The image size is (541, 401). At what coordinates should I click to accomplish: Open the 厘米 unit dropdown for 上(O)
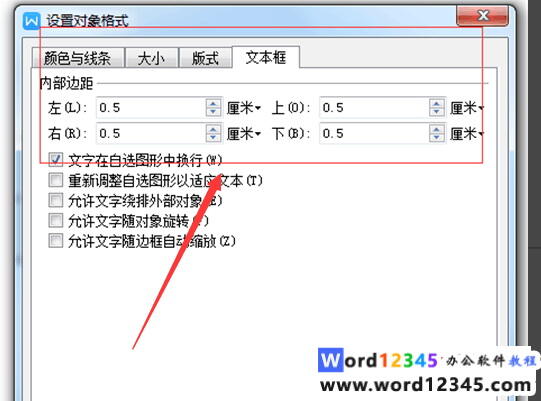pos(467,108)
